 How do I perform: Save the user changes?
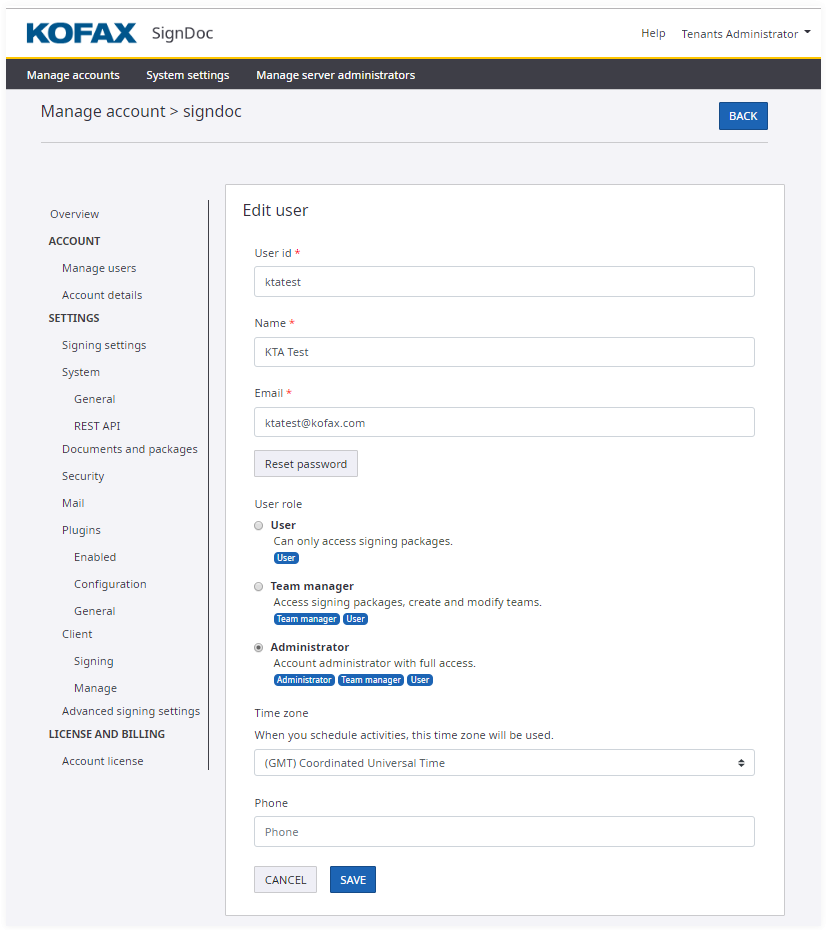[x=352, y=880]
